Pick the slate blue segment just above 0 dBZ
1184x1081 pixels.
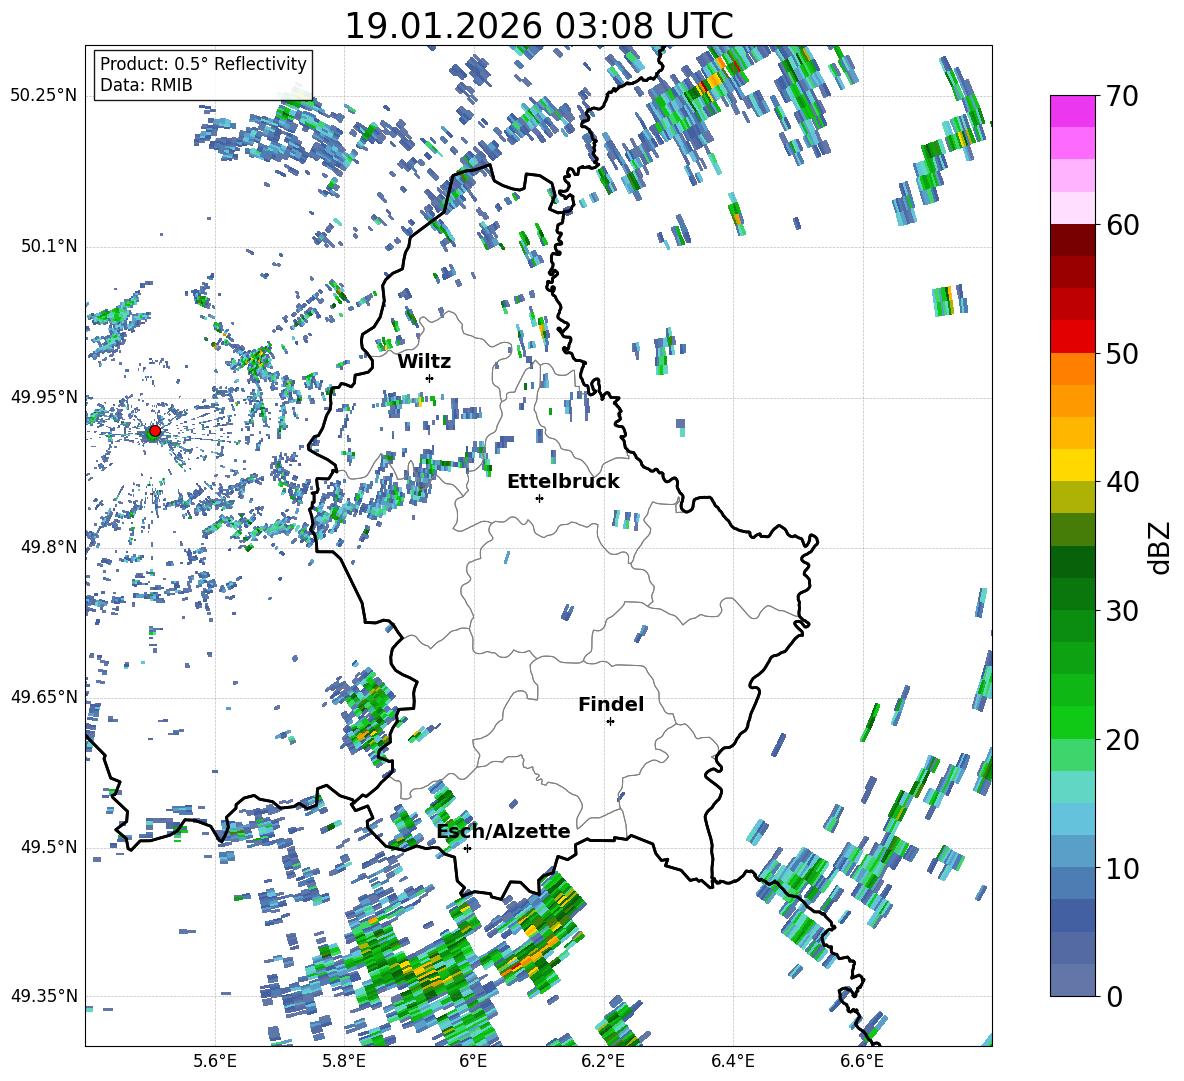coord(1072,980)
